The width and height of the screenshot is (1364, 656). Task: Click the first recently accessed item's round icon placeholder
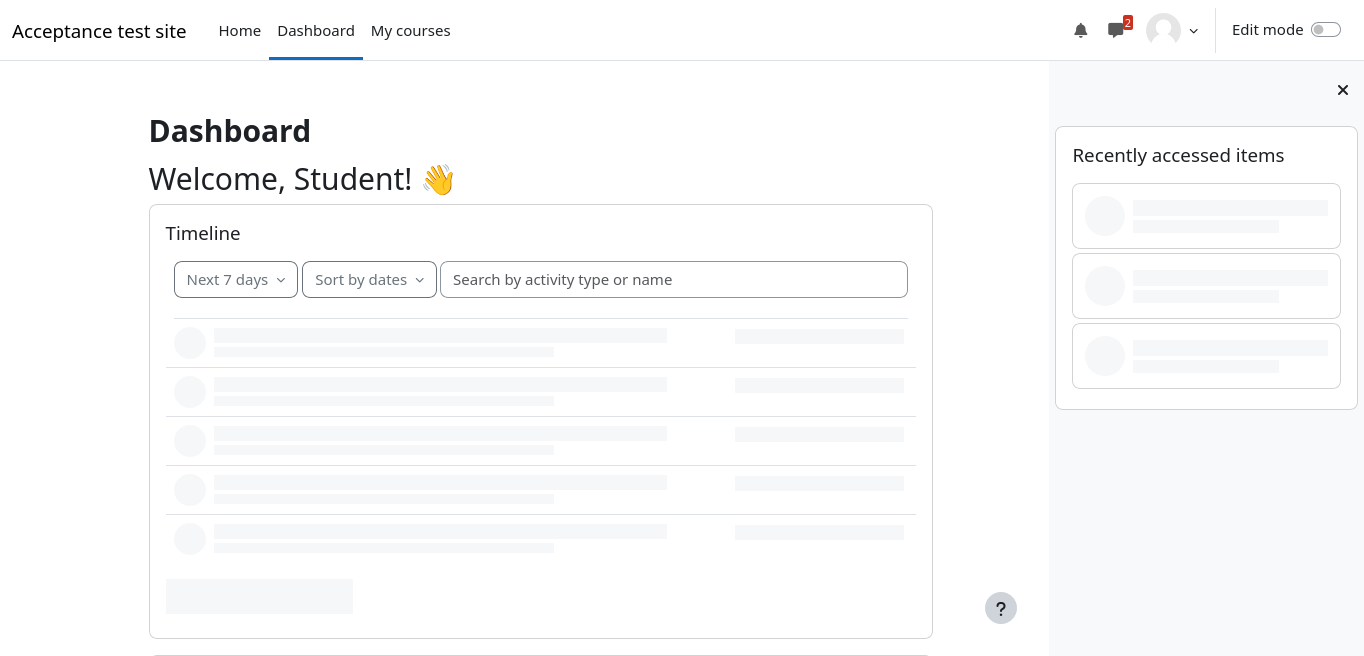click(x=1105, y=216)
